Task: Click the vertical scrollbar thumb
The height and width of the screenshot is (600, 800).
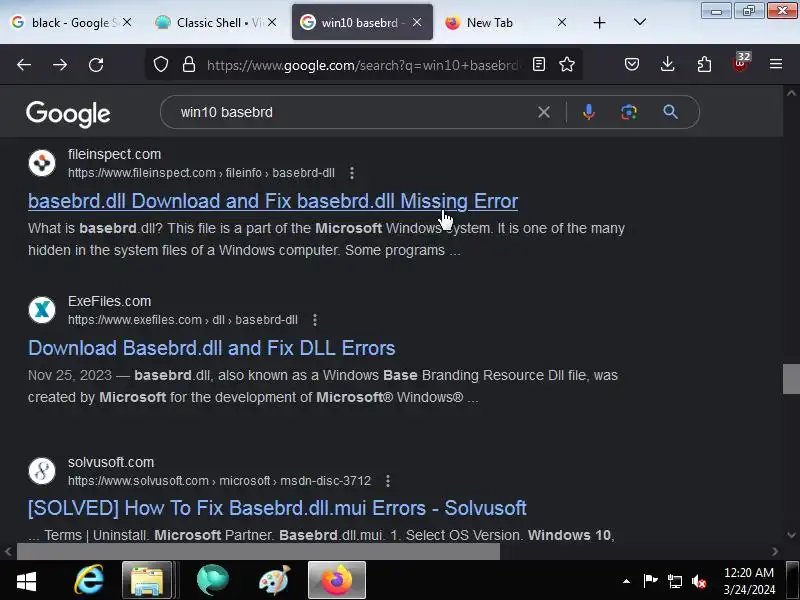Action: (791, 379)
